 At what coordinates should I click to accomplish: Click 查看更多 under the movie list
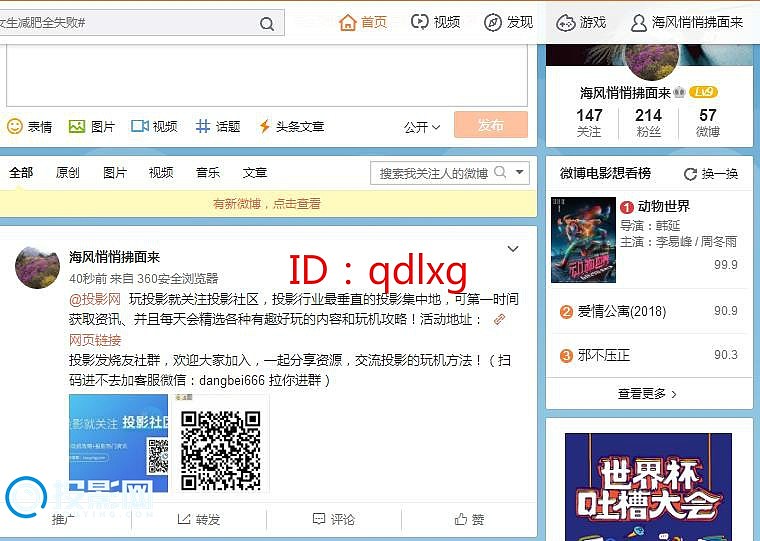(648, 393)
